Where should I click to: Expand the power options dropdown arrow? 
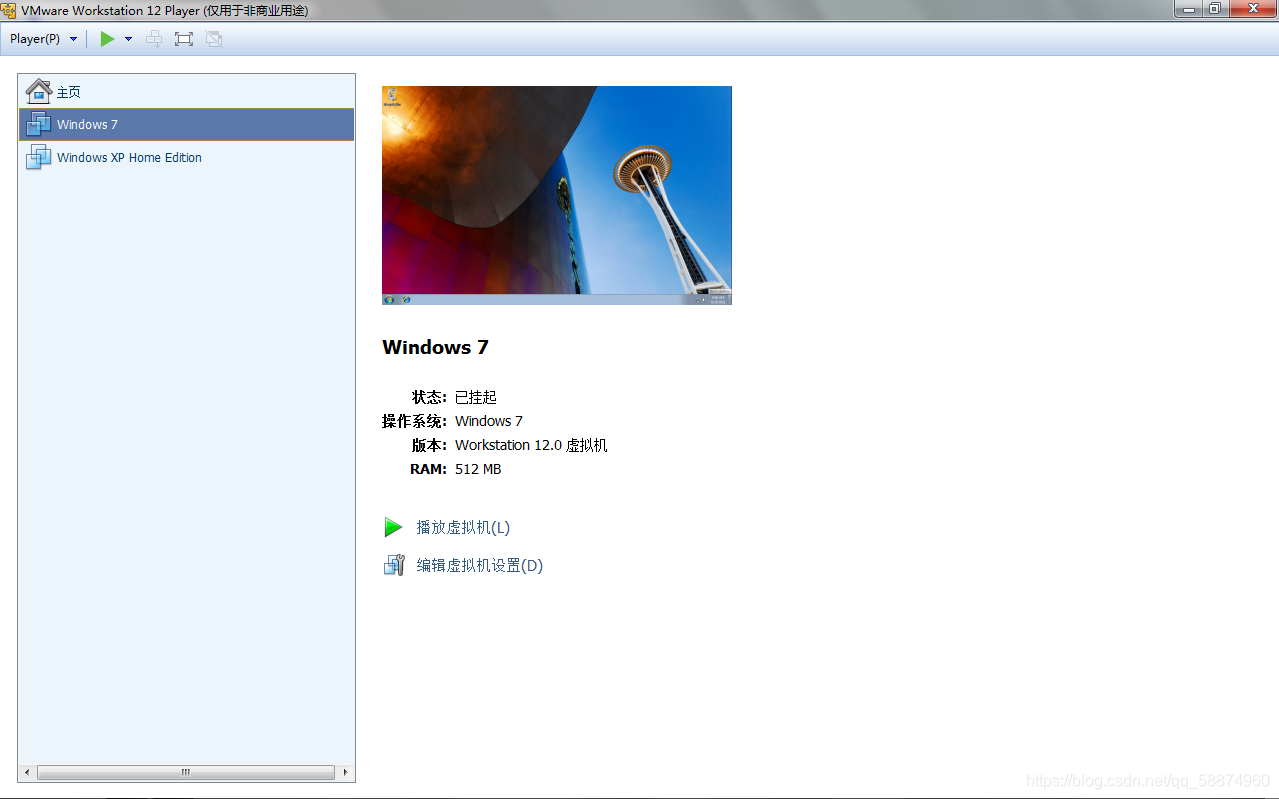tap(128, 39)
